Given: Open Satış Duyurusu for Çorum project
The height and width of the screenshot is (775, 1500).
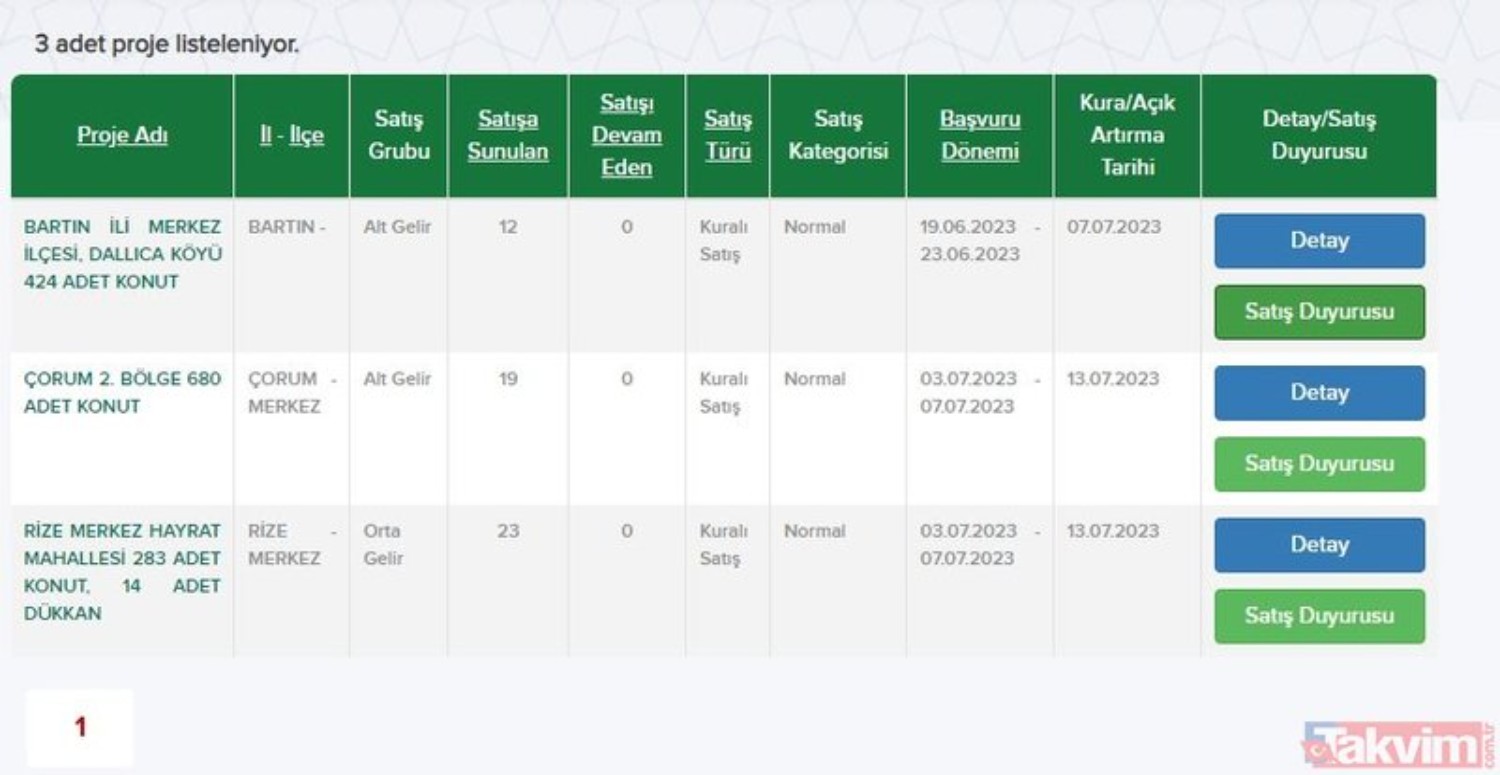Looking at the screenshot, I should pos(1319,464).
